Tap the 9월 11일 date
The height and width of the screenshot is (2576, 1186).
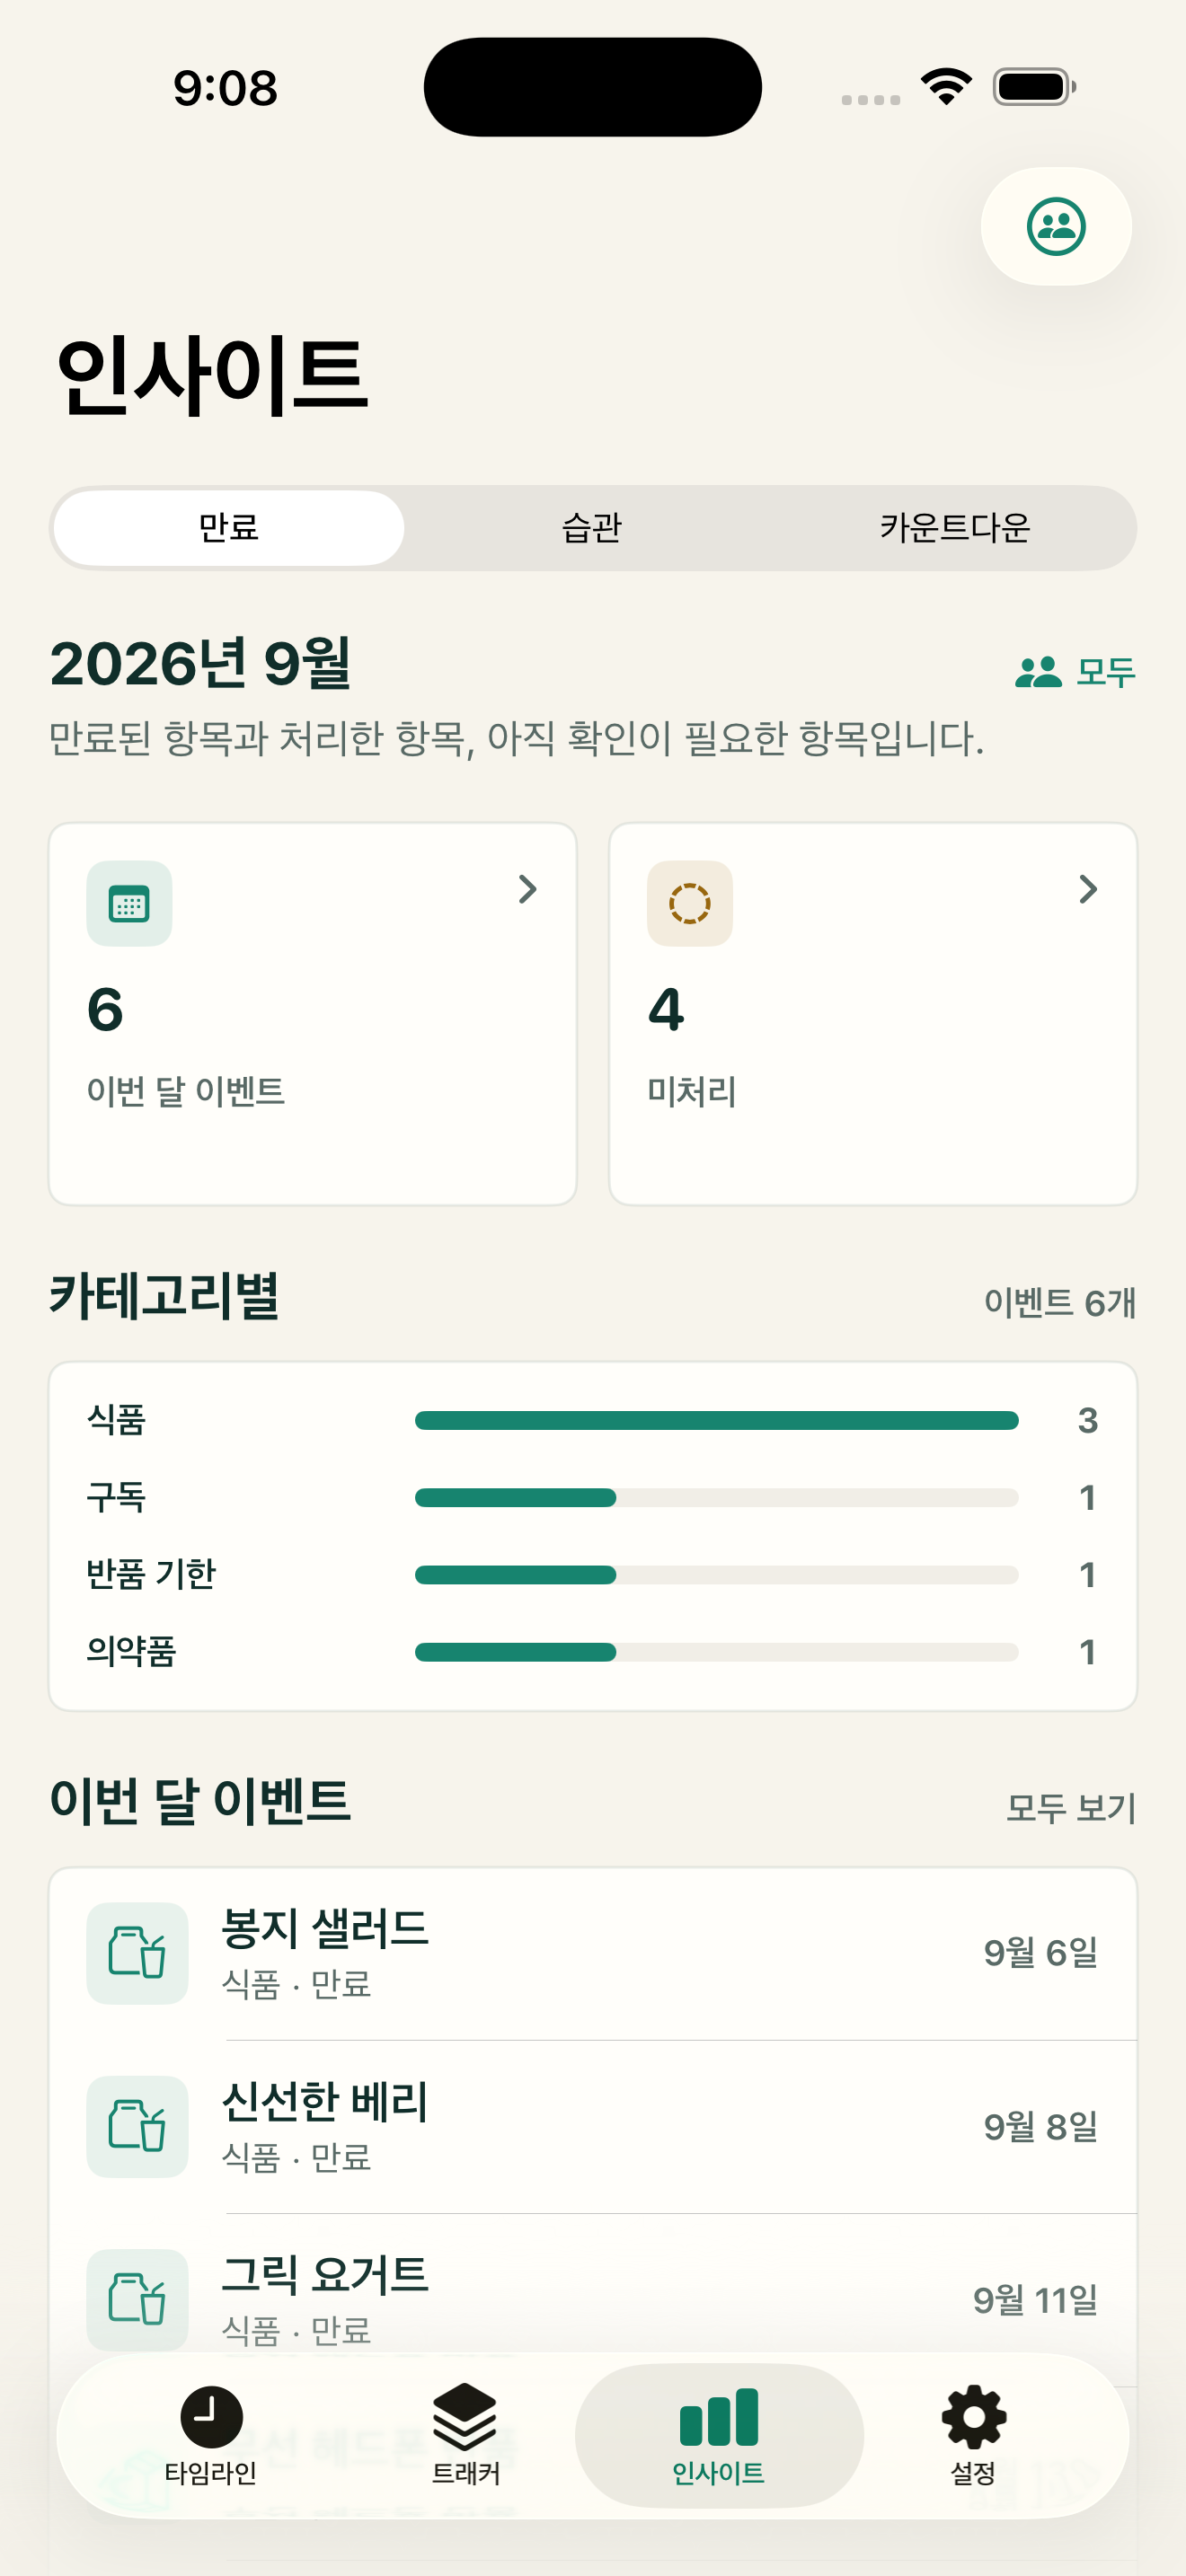tap(1035, 2299)
